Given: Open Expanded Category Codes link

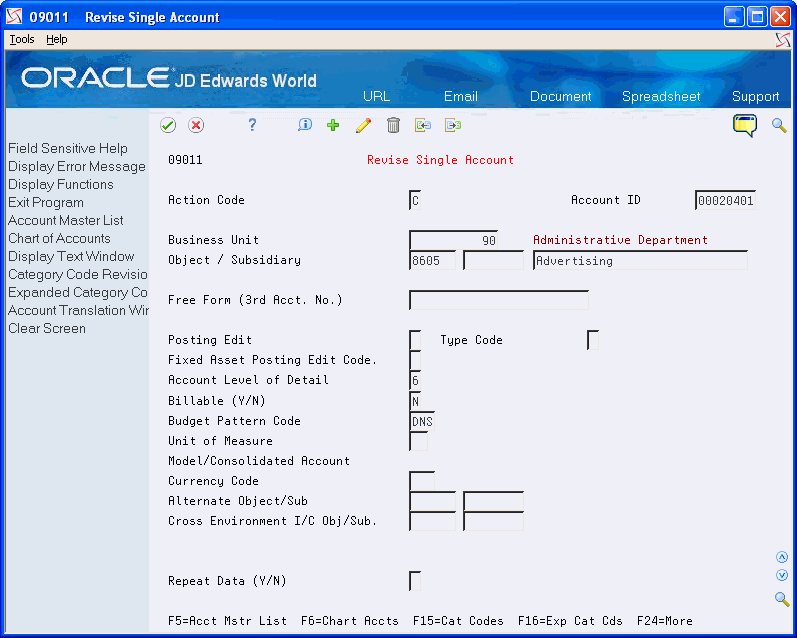Looking at the screenshot, I should click(78, 292).
